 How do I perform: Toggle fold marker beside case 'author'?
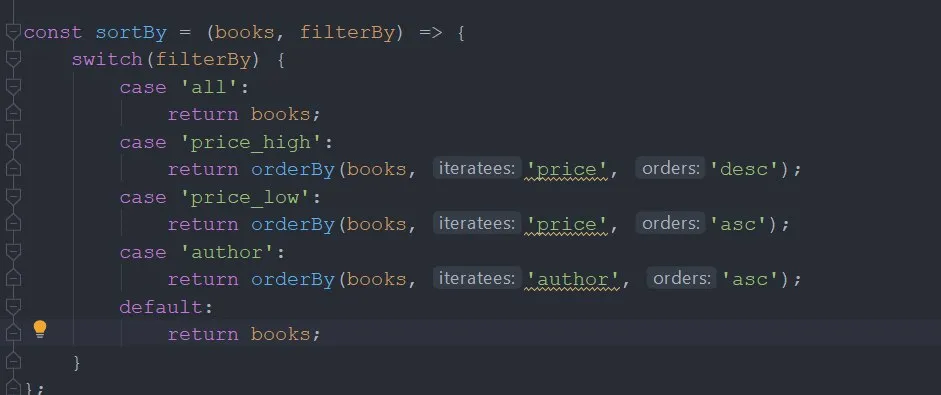click(13, 252)
